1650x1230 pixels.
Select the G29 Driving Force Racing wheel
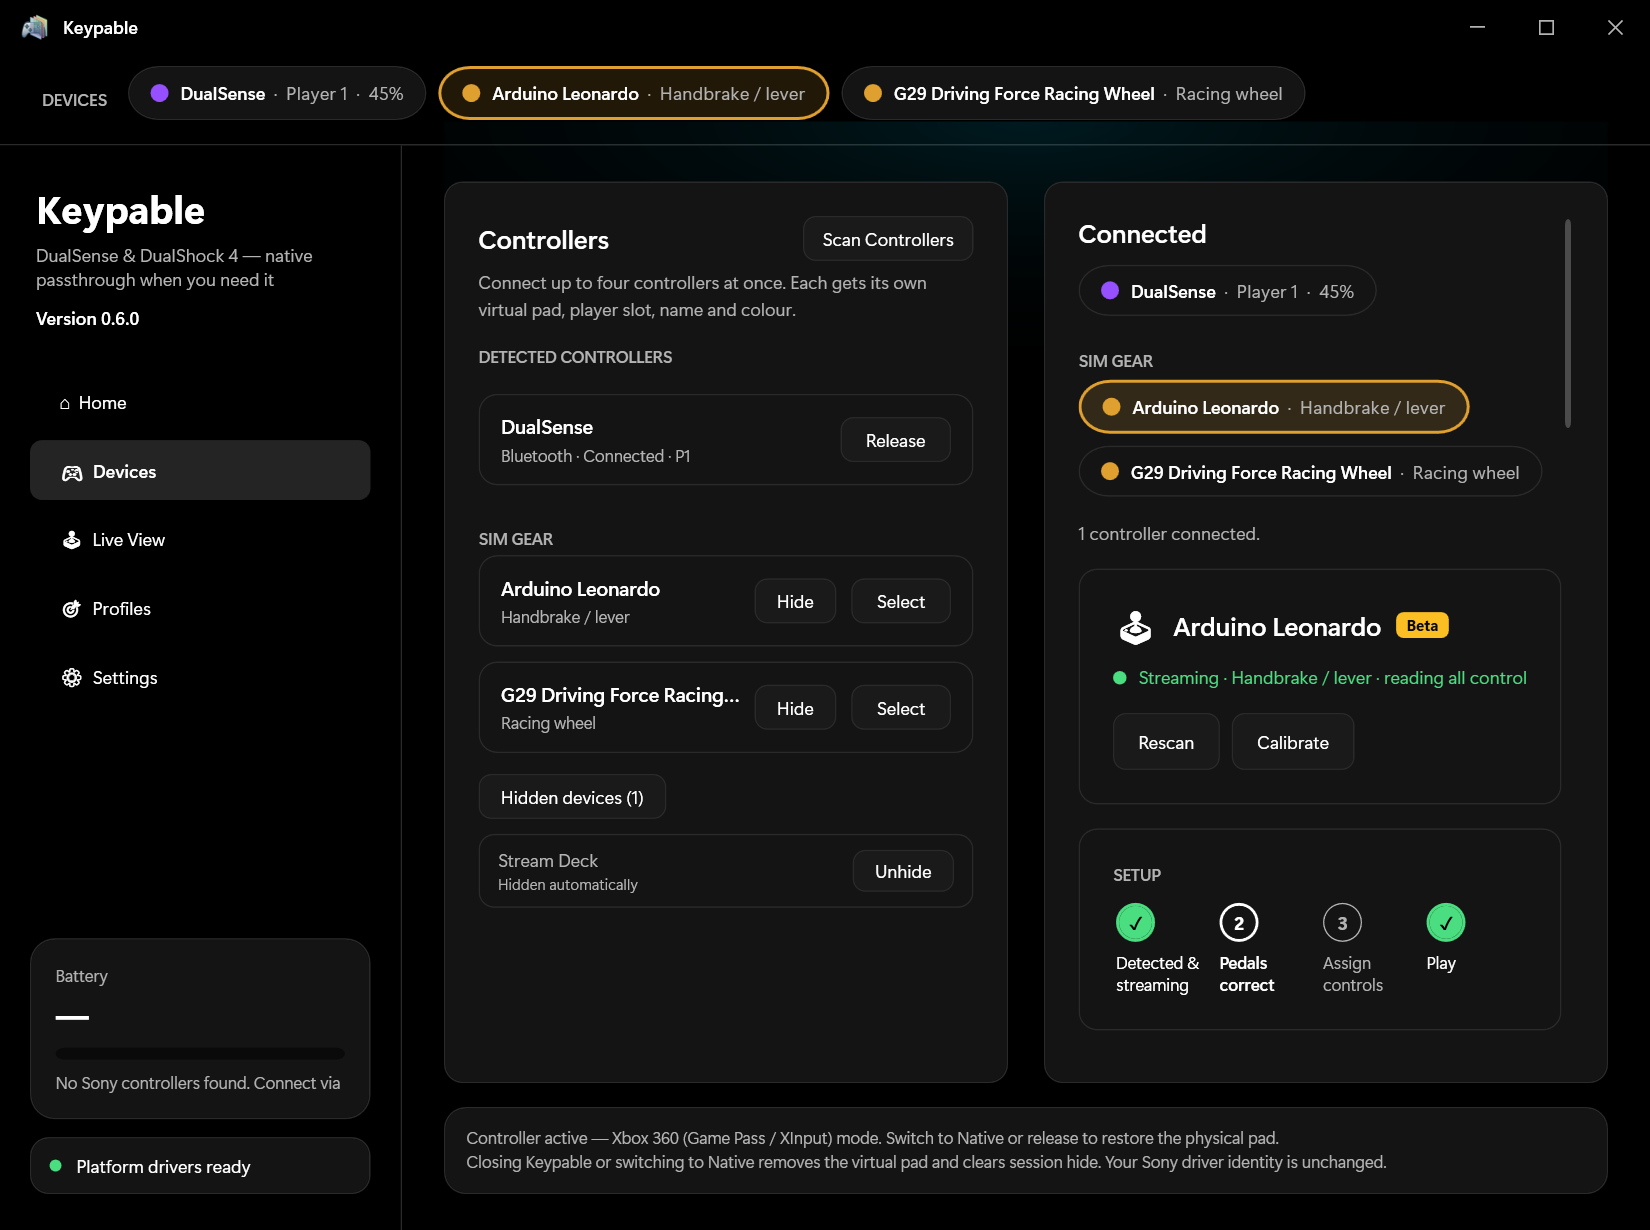coord(901,708)
